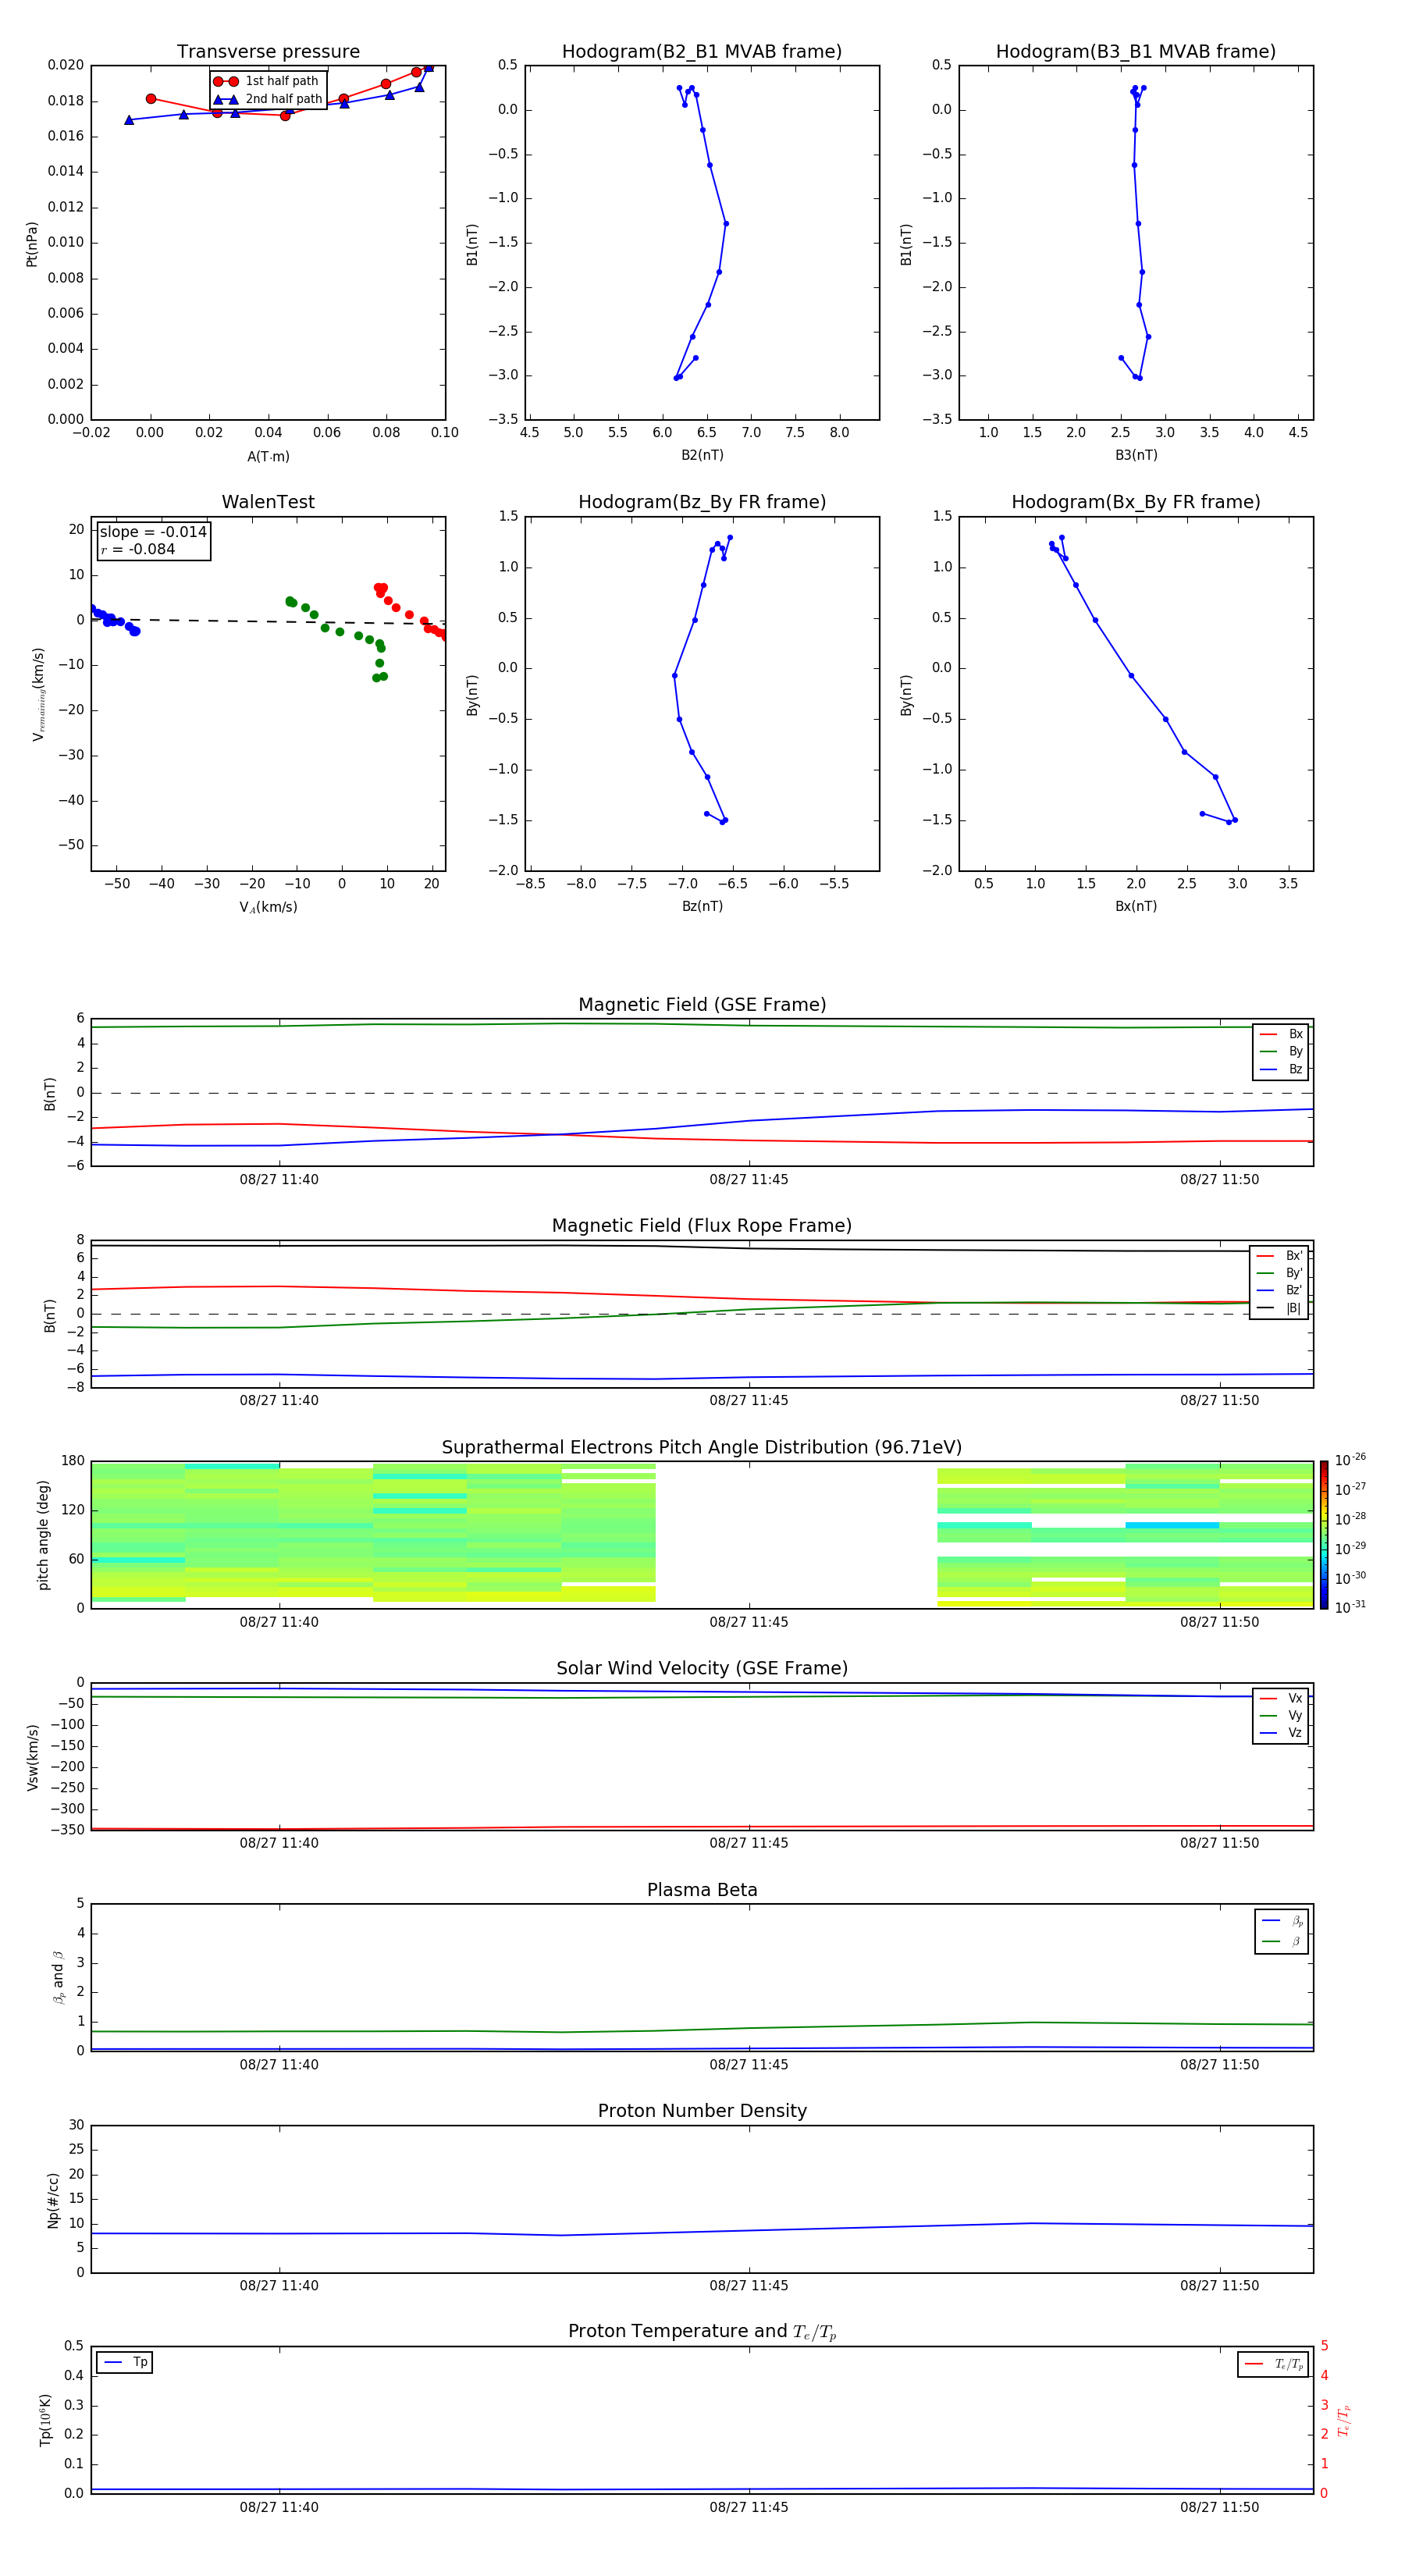Click the 'Vx' legend entry
The height and width of the screenshot is (2576, 1405).
click(x=1281, y=1698)
